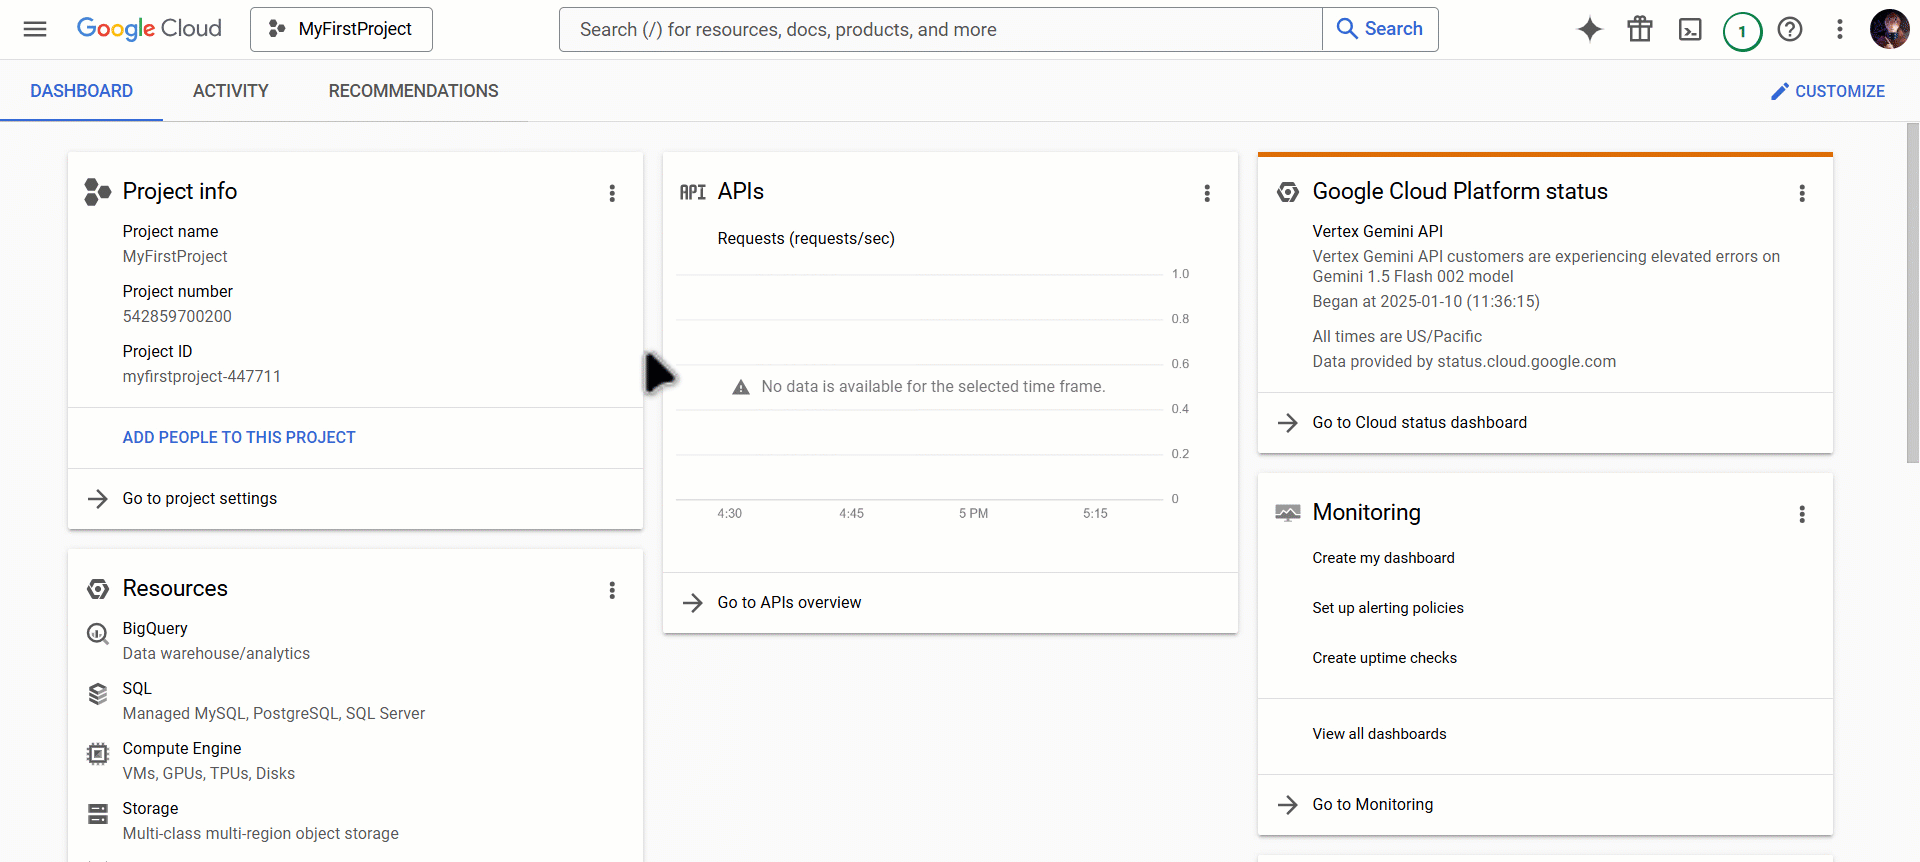Screen dimensions: 1920x862
Task: Select project ID myfirstproject-447711 text
Action: [x=202, y=376]
